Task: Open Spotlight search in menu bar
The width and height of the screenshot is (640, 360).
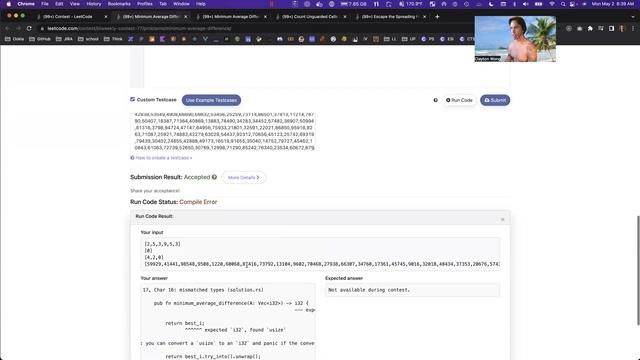Action: pyautogui.click(x=563, y=4)
